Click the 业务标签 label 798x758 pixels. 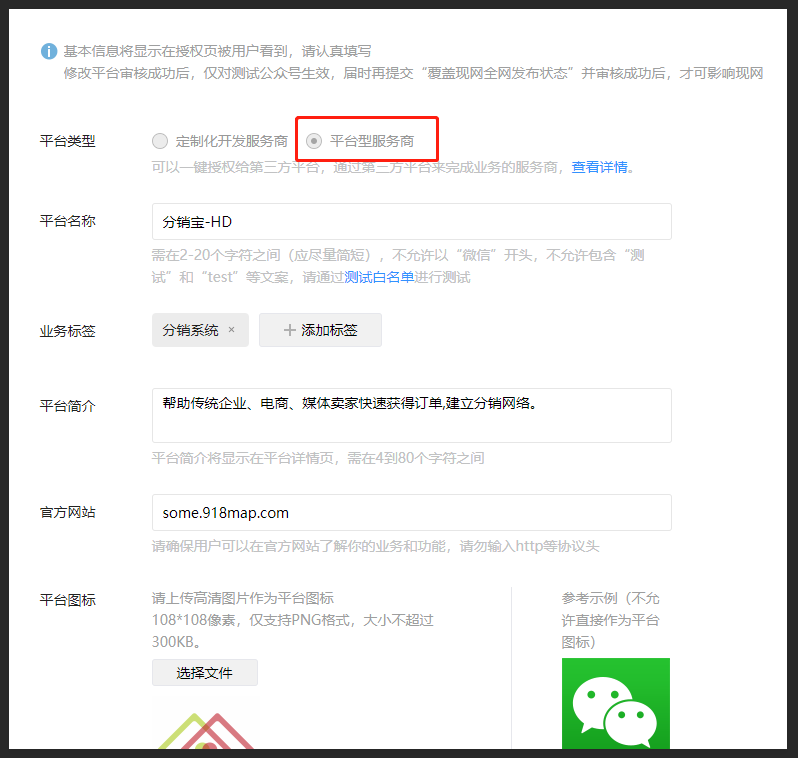67,331
